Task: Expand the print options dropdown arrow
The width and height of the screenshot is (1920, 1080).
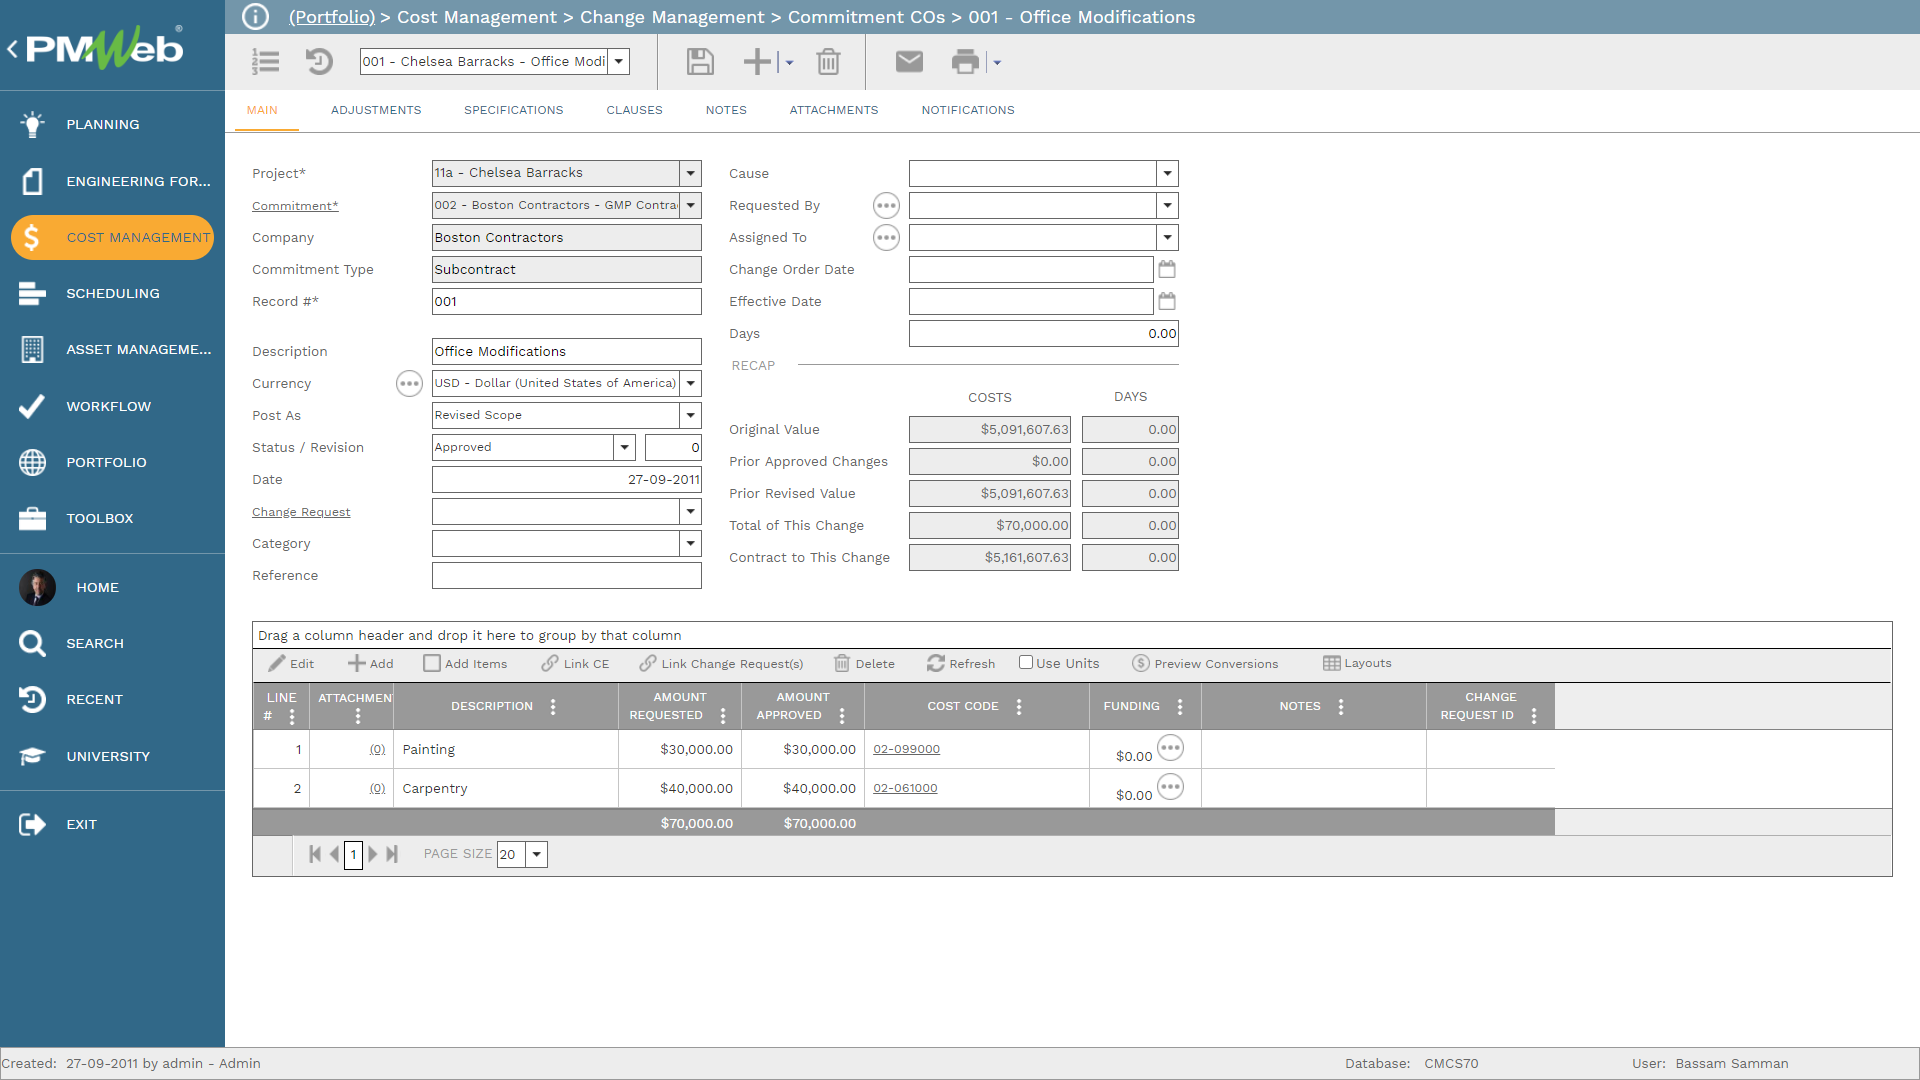Action: click(997, 63)
